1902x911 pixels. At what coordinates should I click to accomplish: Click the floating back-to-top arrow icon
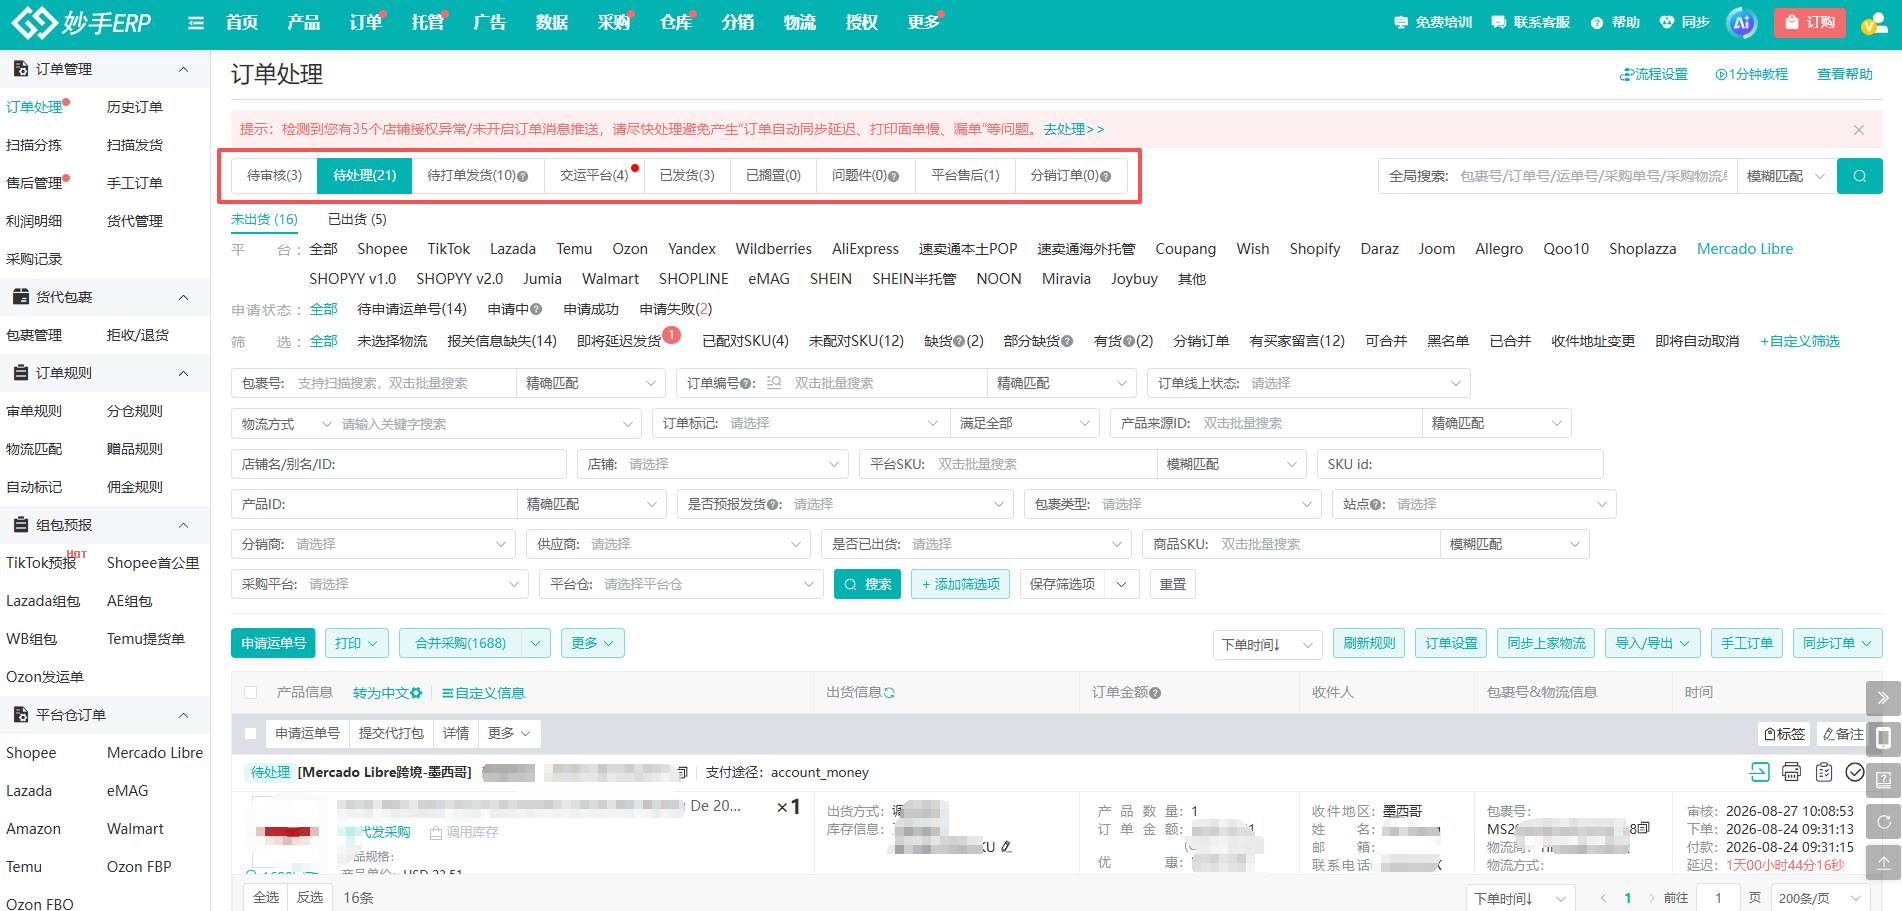(1883, 862)
